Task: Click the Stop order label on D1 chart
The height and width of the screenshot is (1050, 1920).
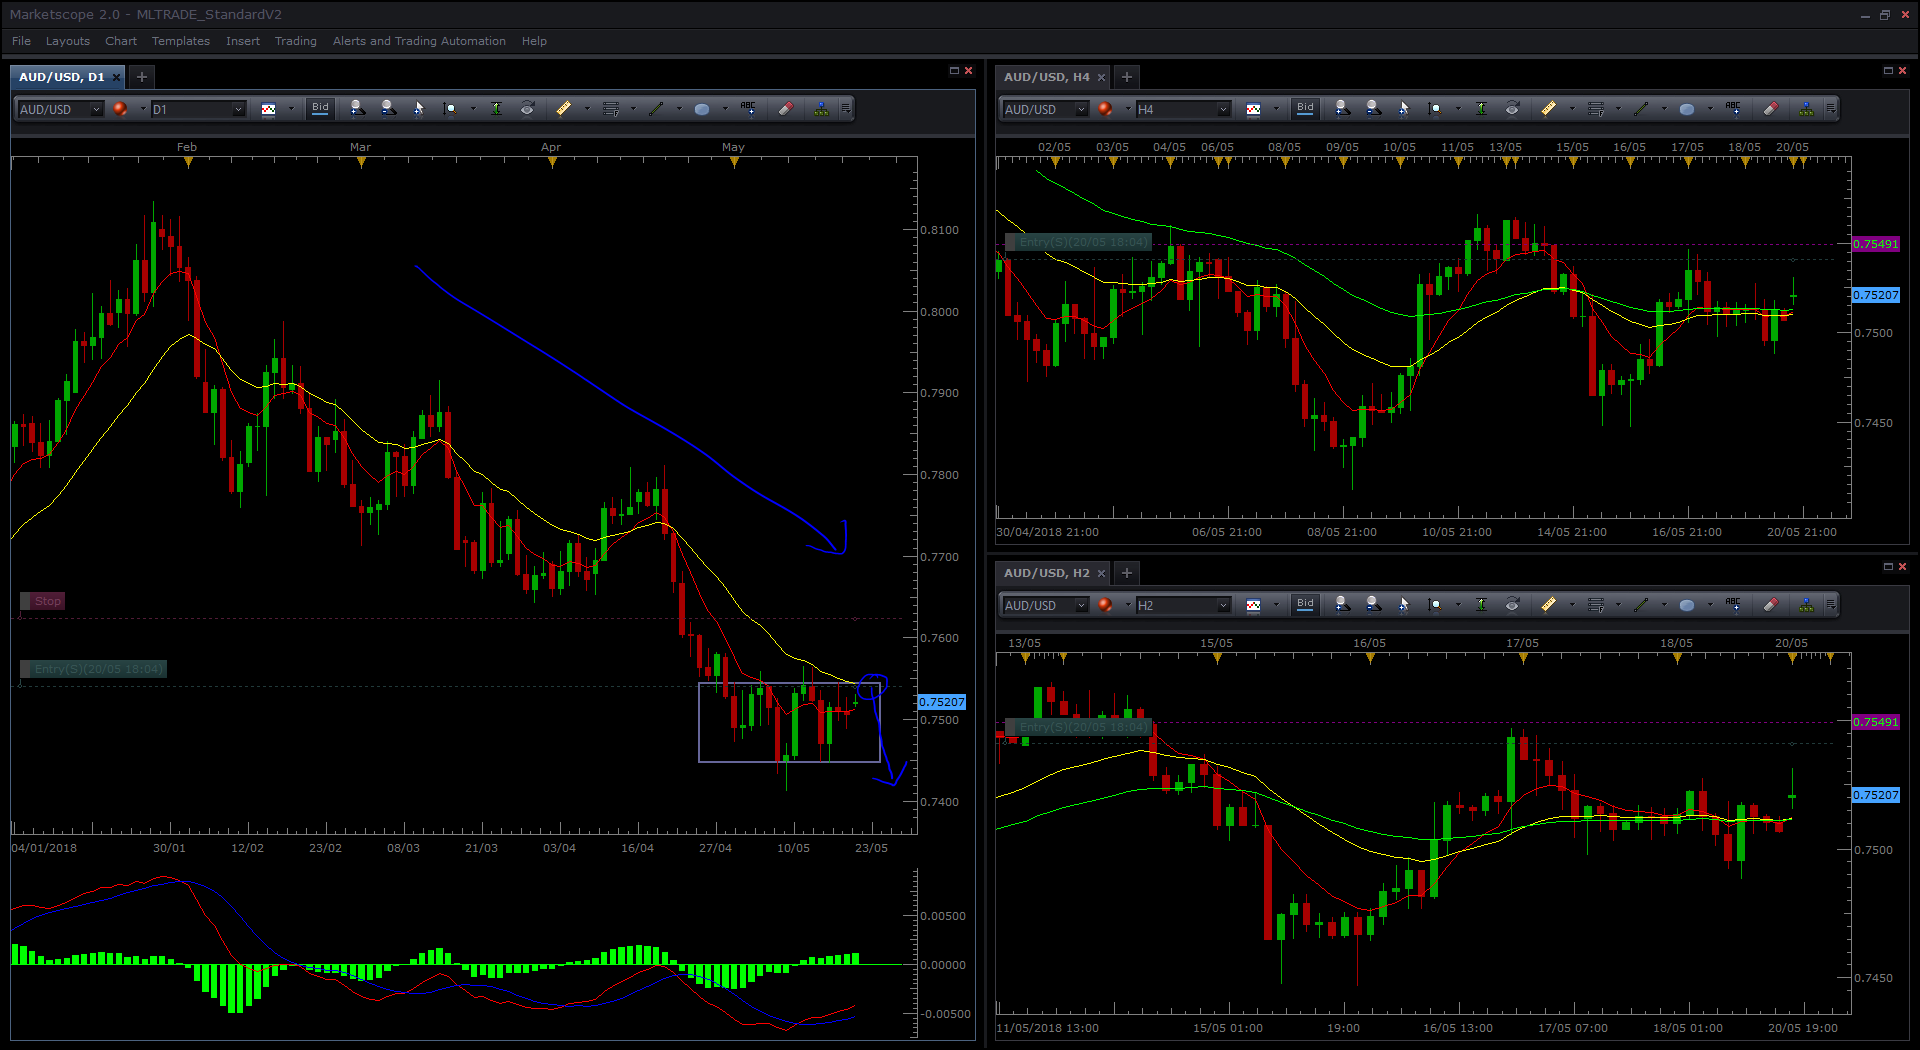Action: [43, 601]
